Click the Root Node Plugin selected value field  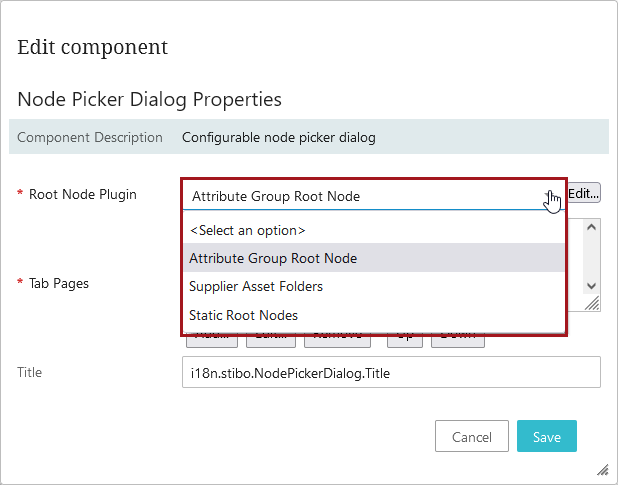pyautogui.click(x=363, y=196)
